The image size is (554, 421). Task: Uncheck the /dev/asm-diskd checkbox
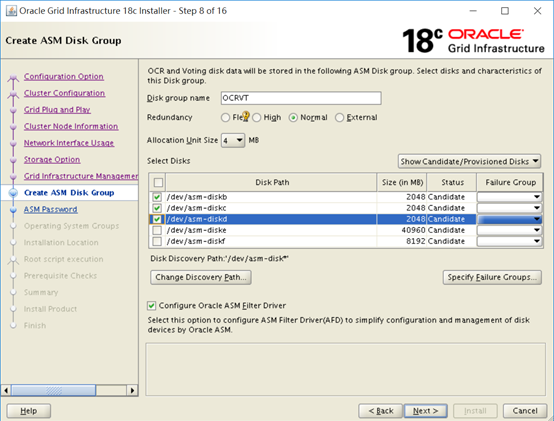tap(157, 219)
